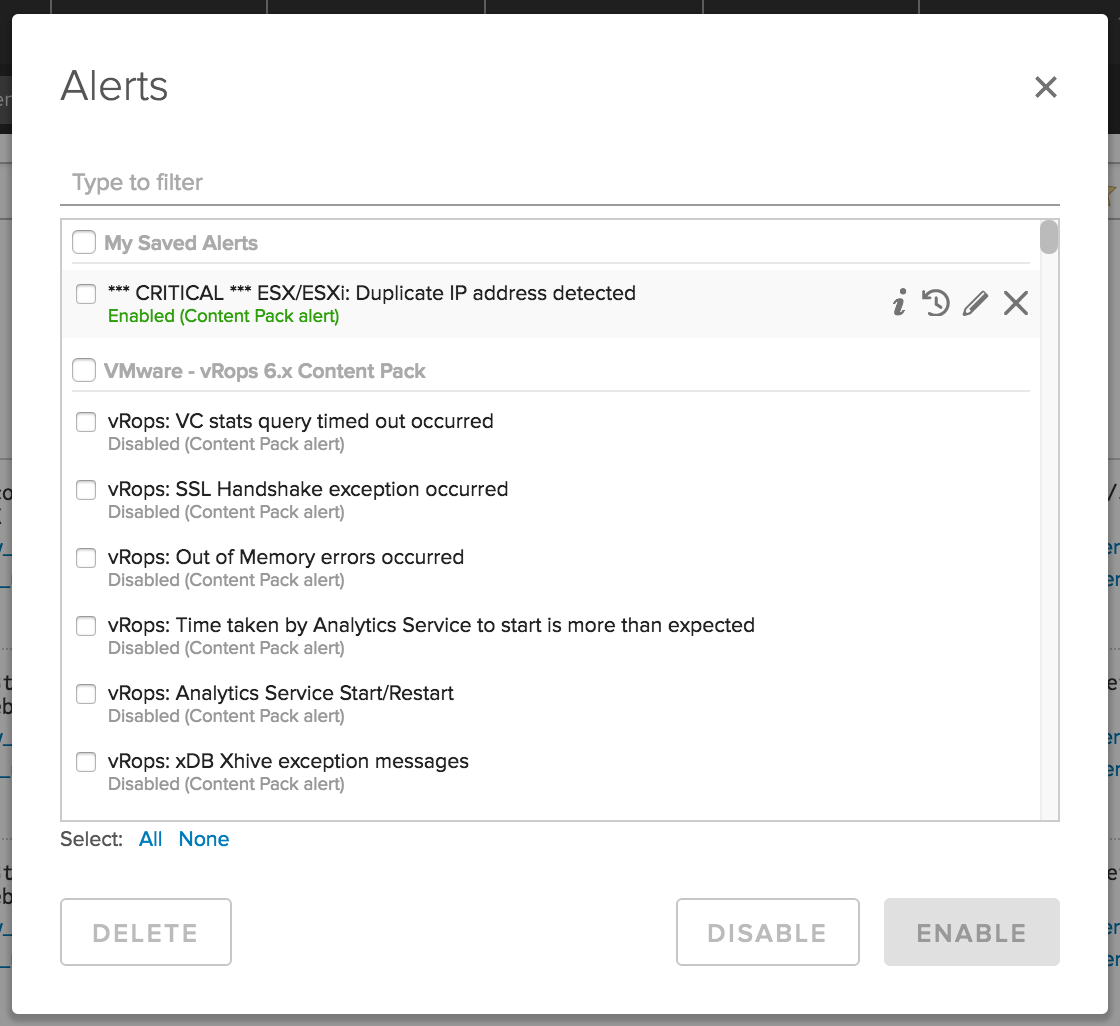Edit the Duplicate IP alert with pencil icon
This screenshot has height=1026, width=1120.
point(975,303)
